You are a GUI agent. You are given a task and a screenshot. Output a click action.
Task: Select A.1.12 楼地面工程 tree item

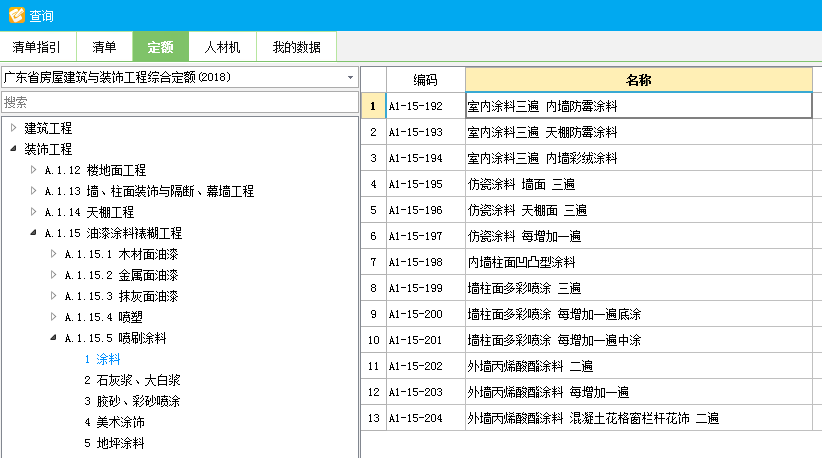[95, 170]
